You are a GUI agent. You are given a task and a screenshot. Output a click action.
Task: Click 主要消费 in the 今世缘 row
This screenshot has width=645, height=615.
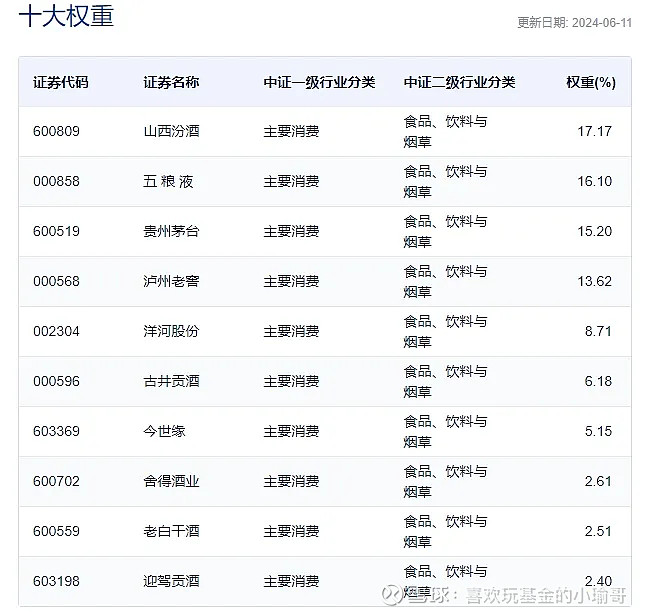tap(291, 431)
